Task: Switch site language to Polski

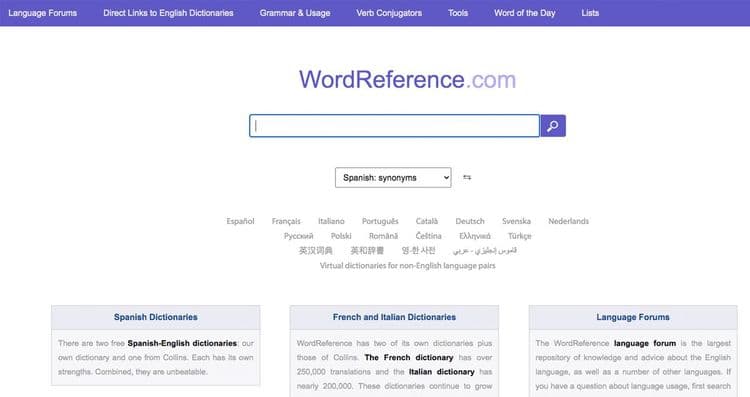Action: point(341,236)
